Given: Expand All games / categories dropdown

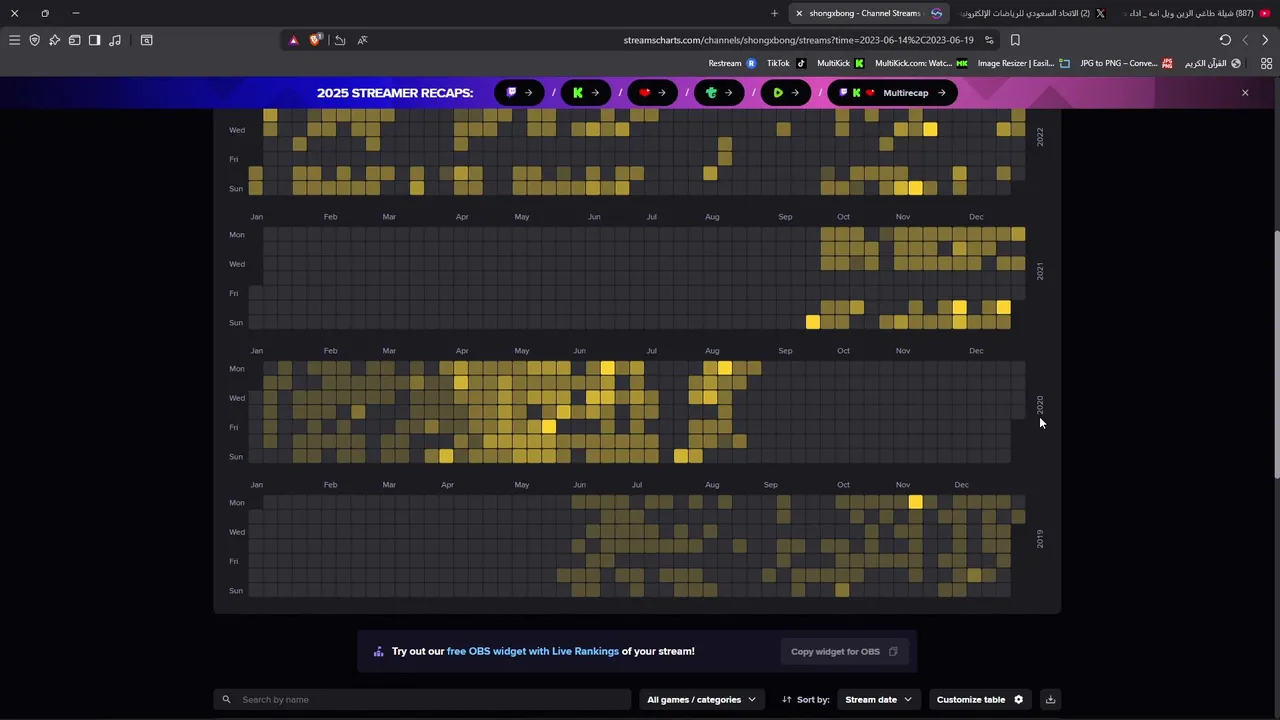Looking at the screenshot, I should [701, 699].
